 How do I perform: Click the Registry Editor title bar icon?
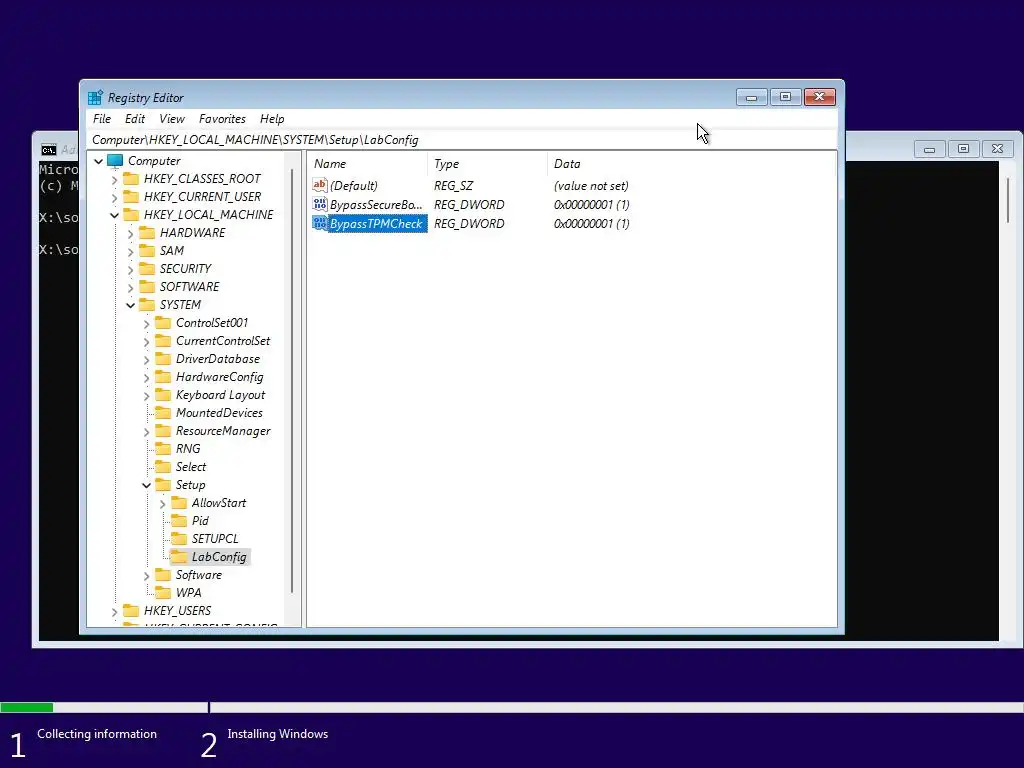tap(95, 97)
